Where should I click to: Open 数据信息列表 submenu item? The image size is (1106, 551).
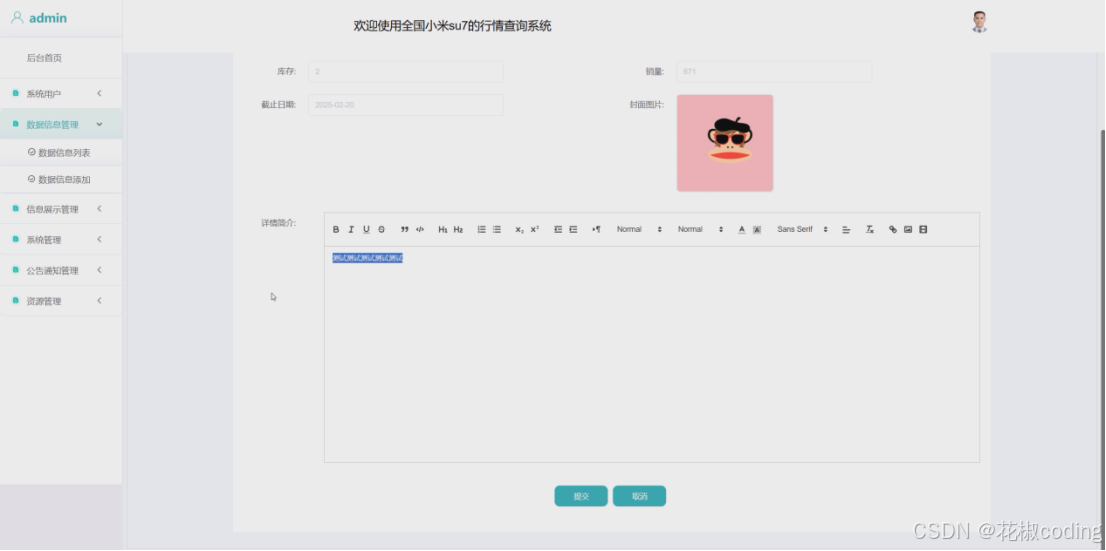point(61,152)
